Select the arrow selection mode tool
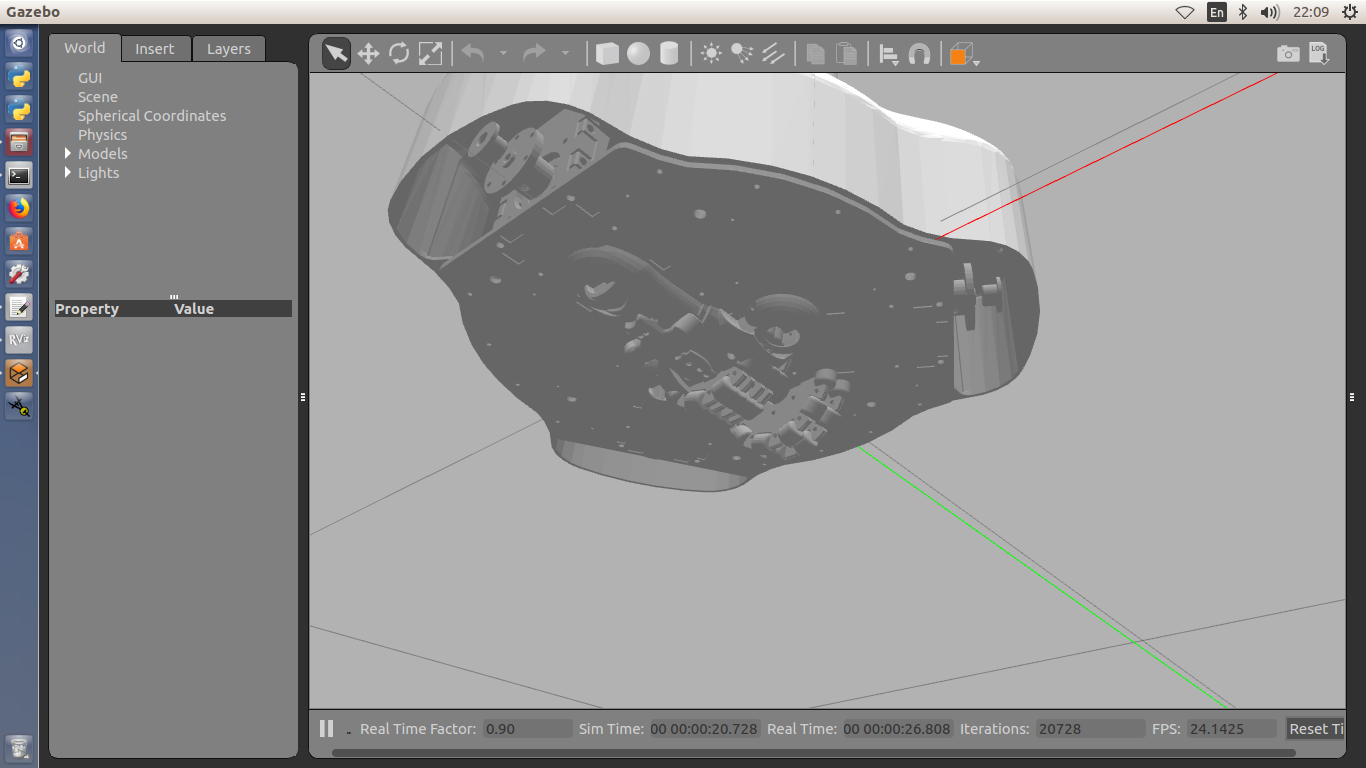 [x=336, y=53]
